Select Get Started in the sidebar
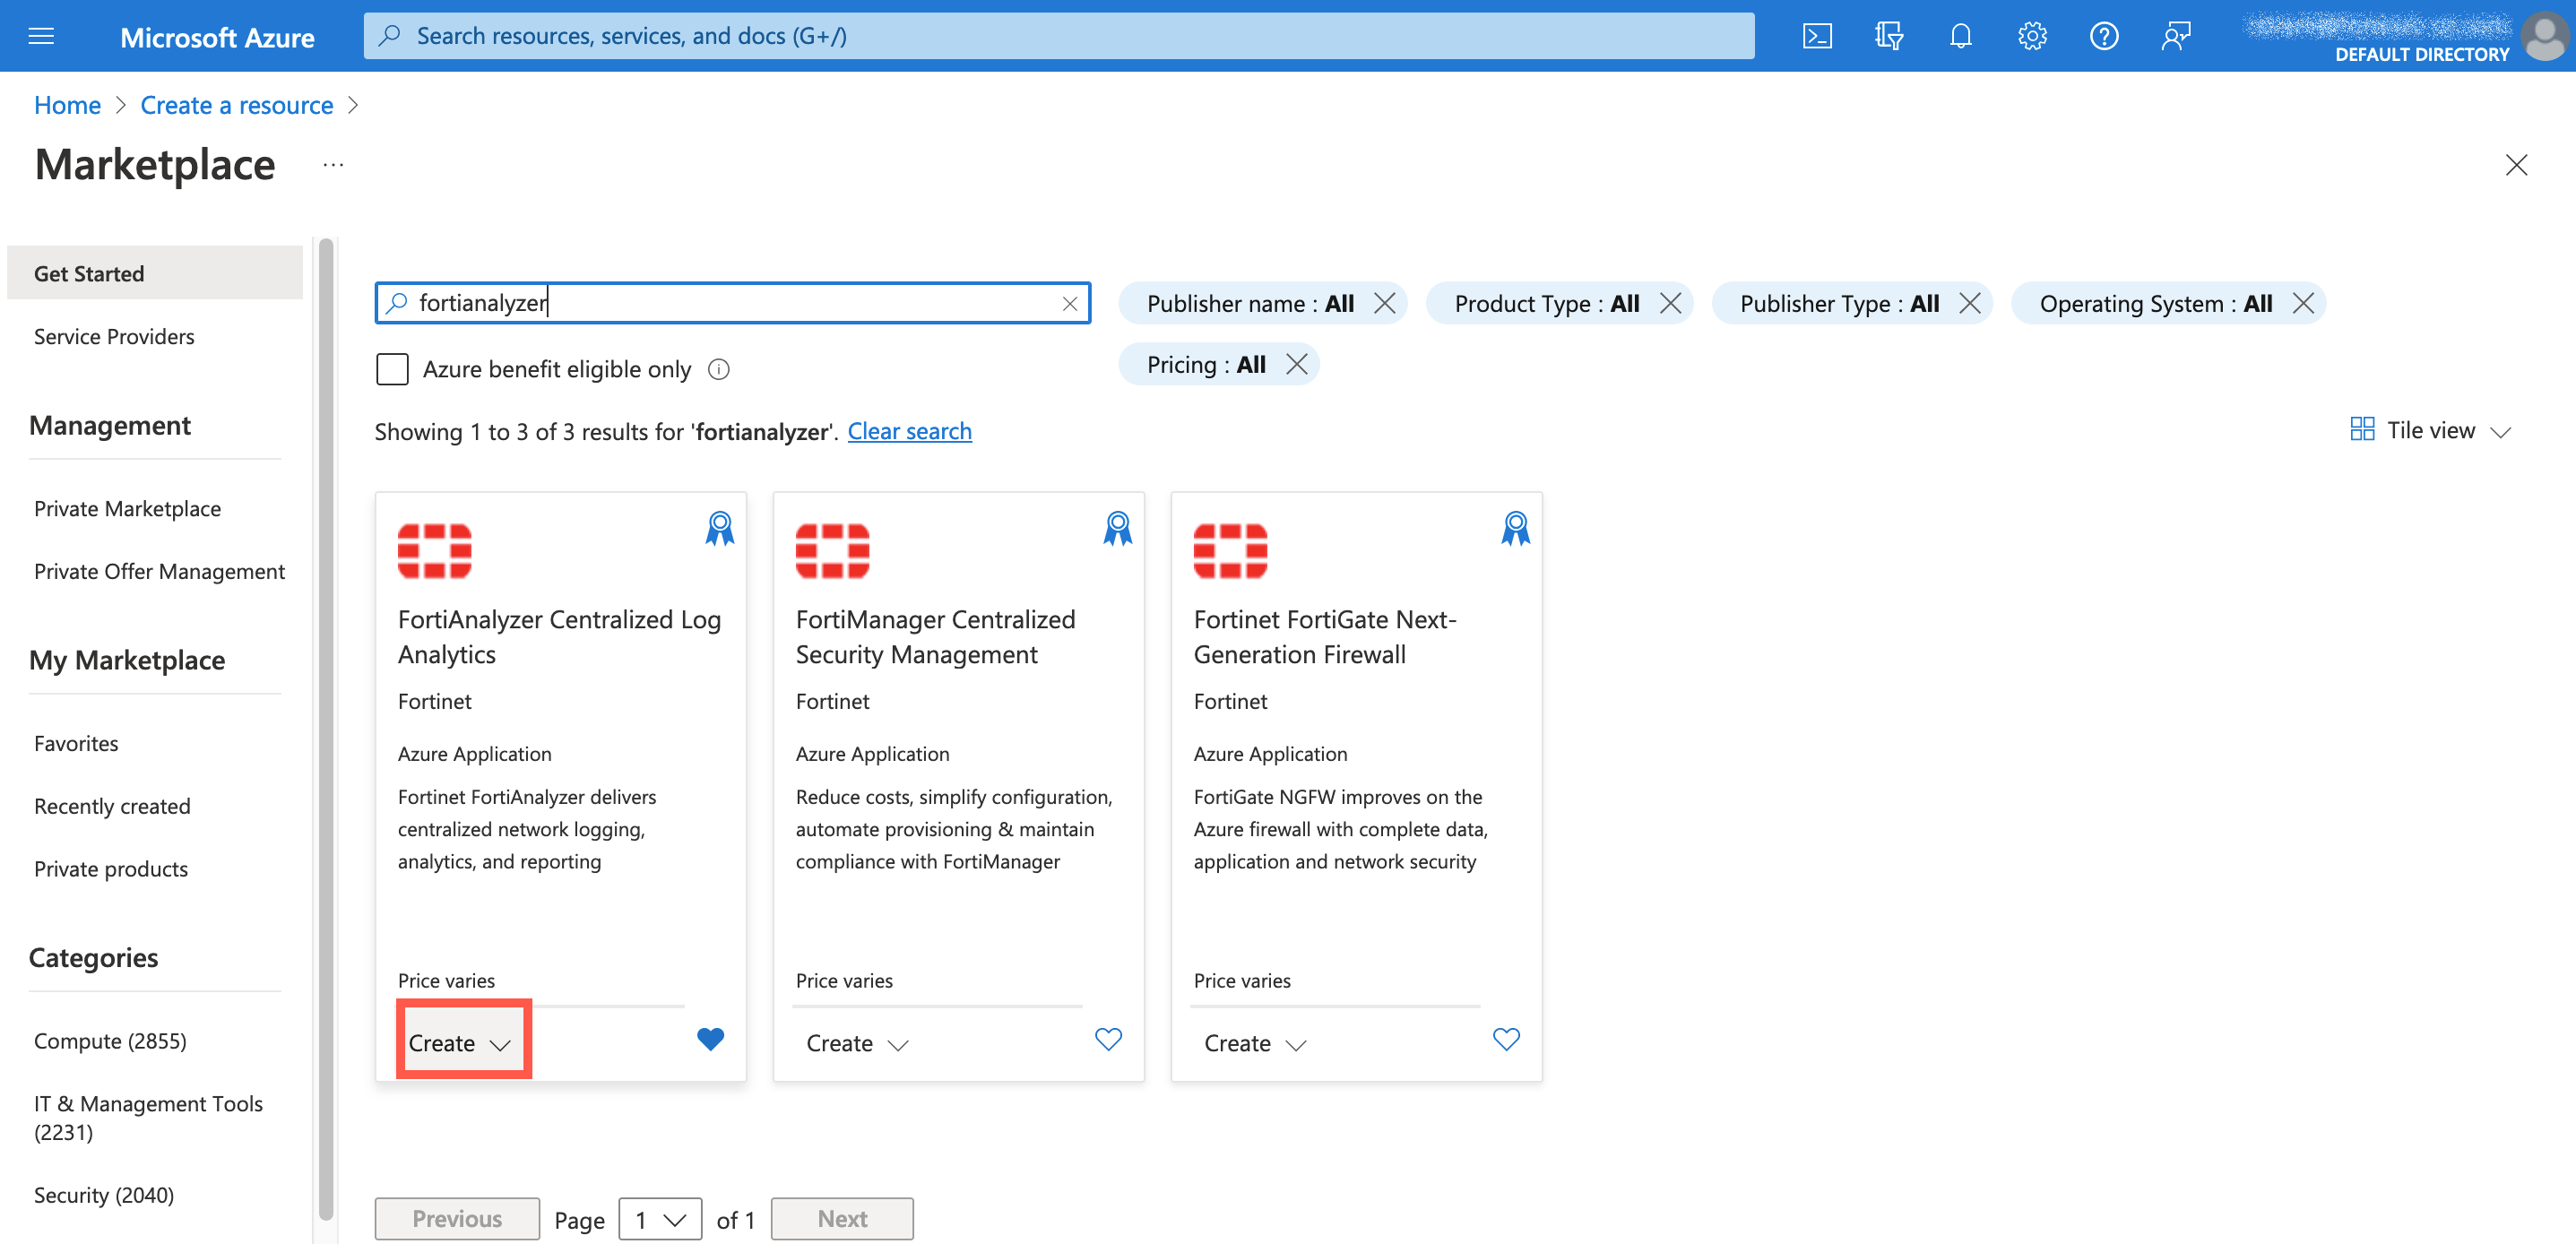Screen dimensions: 2576x1244 coord(88,272)
